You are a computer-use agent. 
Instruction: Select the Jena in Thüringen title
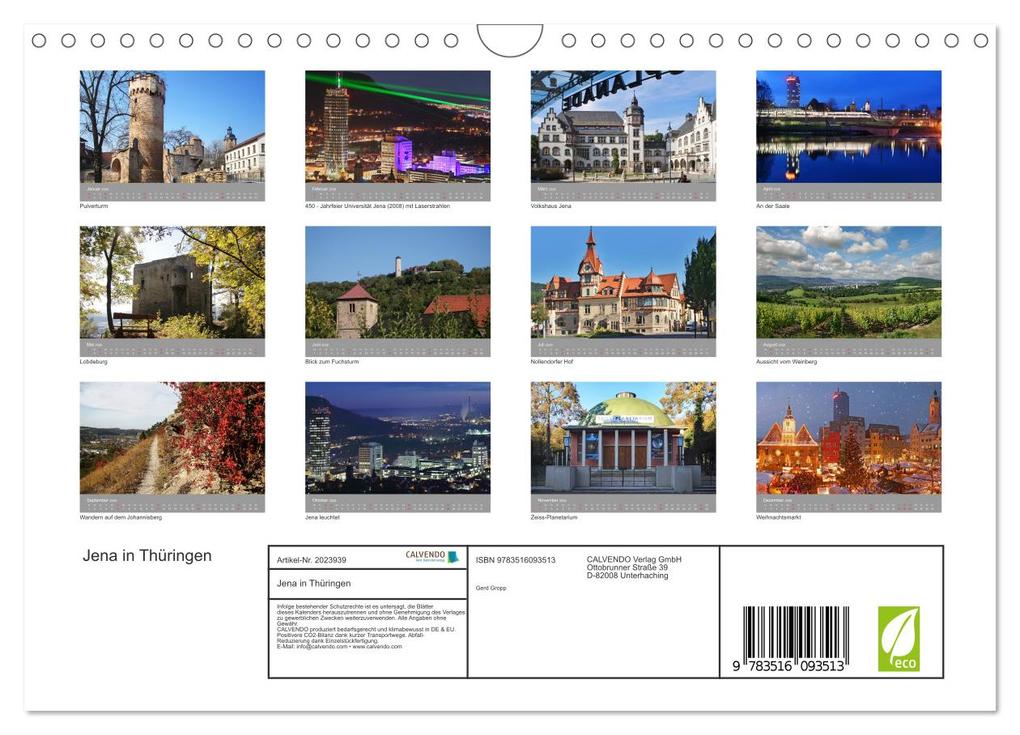[x=146, y=554]
